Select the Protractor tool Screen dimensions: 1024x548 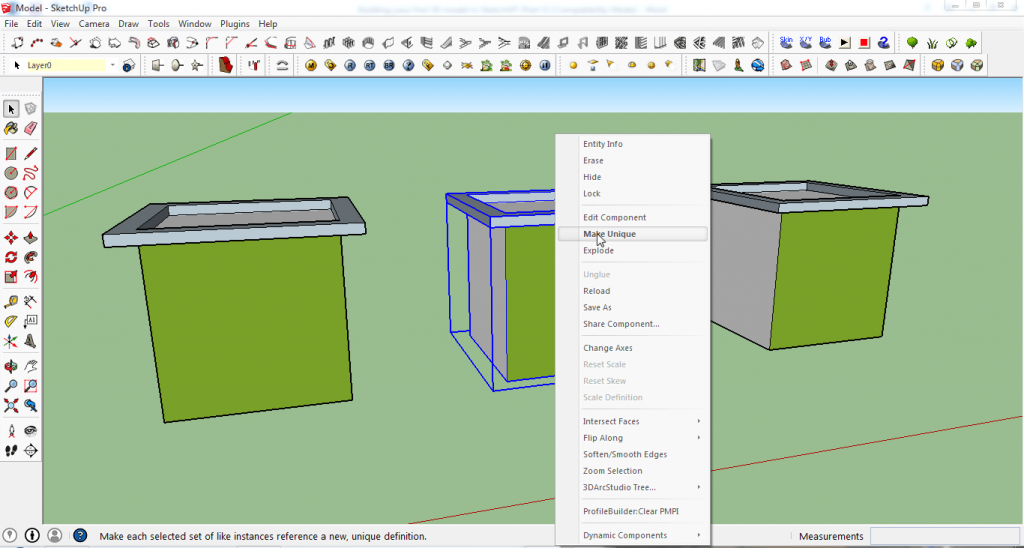coord(11,321)
